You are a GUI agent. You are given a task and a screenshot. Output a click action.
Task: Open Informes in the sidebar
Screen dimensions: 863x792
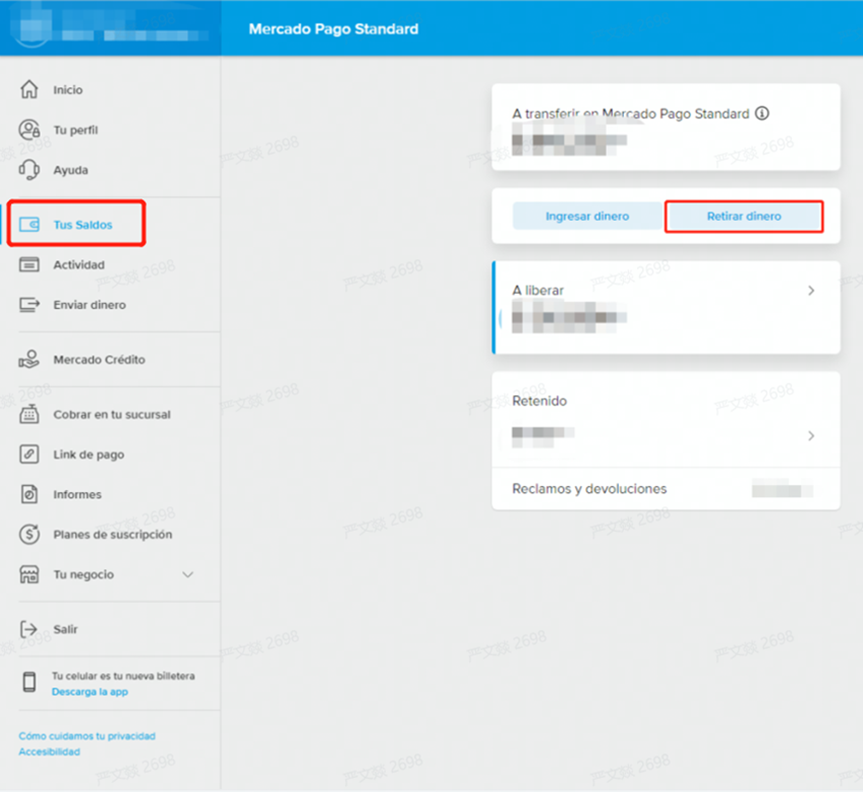click(x=77, y=495)
